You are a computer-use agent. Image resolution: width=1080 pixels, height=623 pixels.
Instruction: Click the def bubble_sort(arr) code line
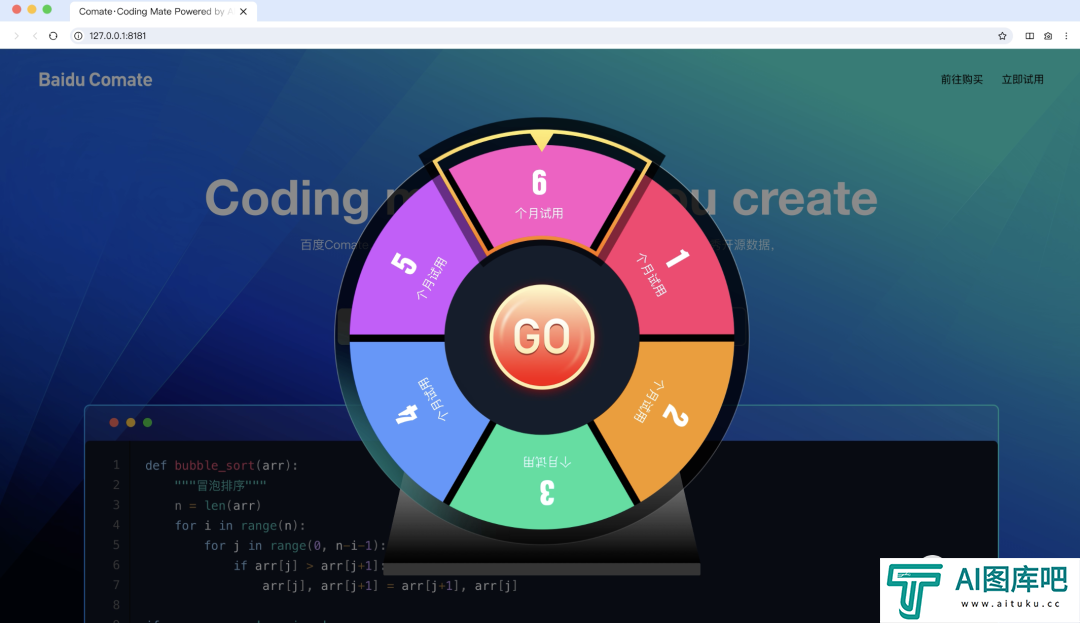(221, 465)
